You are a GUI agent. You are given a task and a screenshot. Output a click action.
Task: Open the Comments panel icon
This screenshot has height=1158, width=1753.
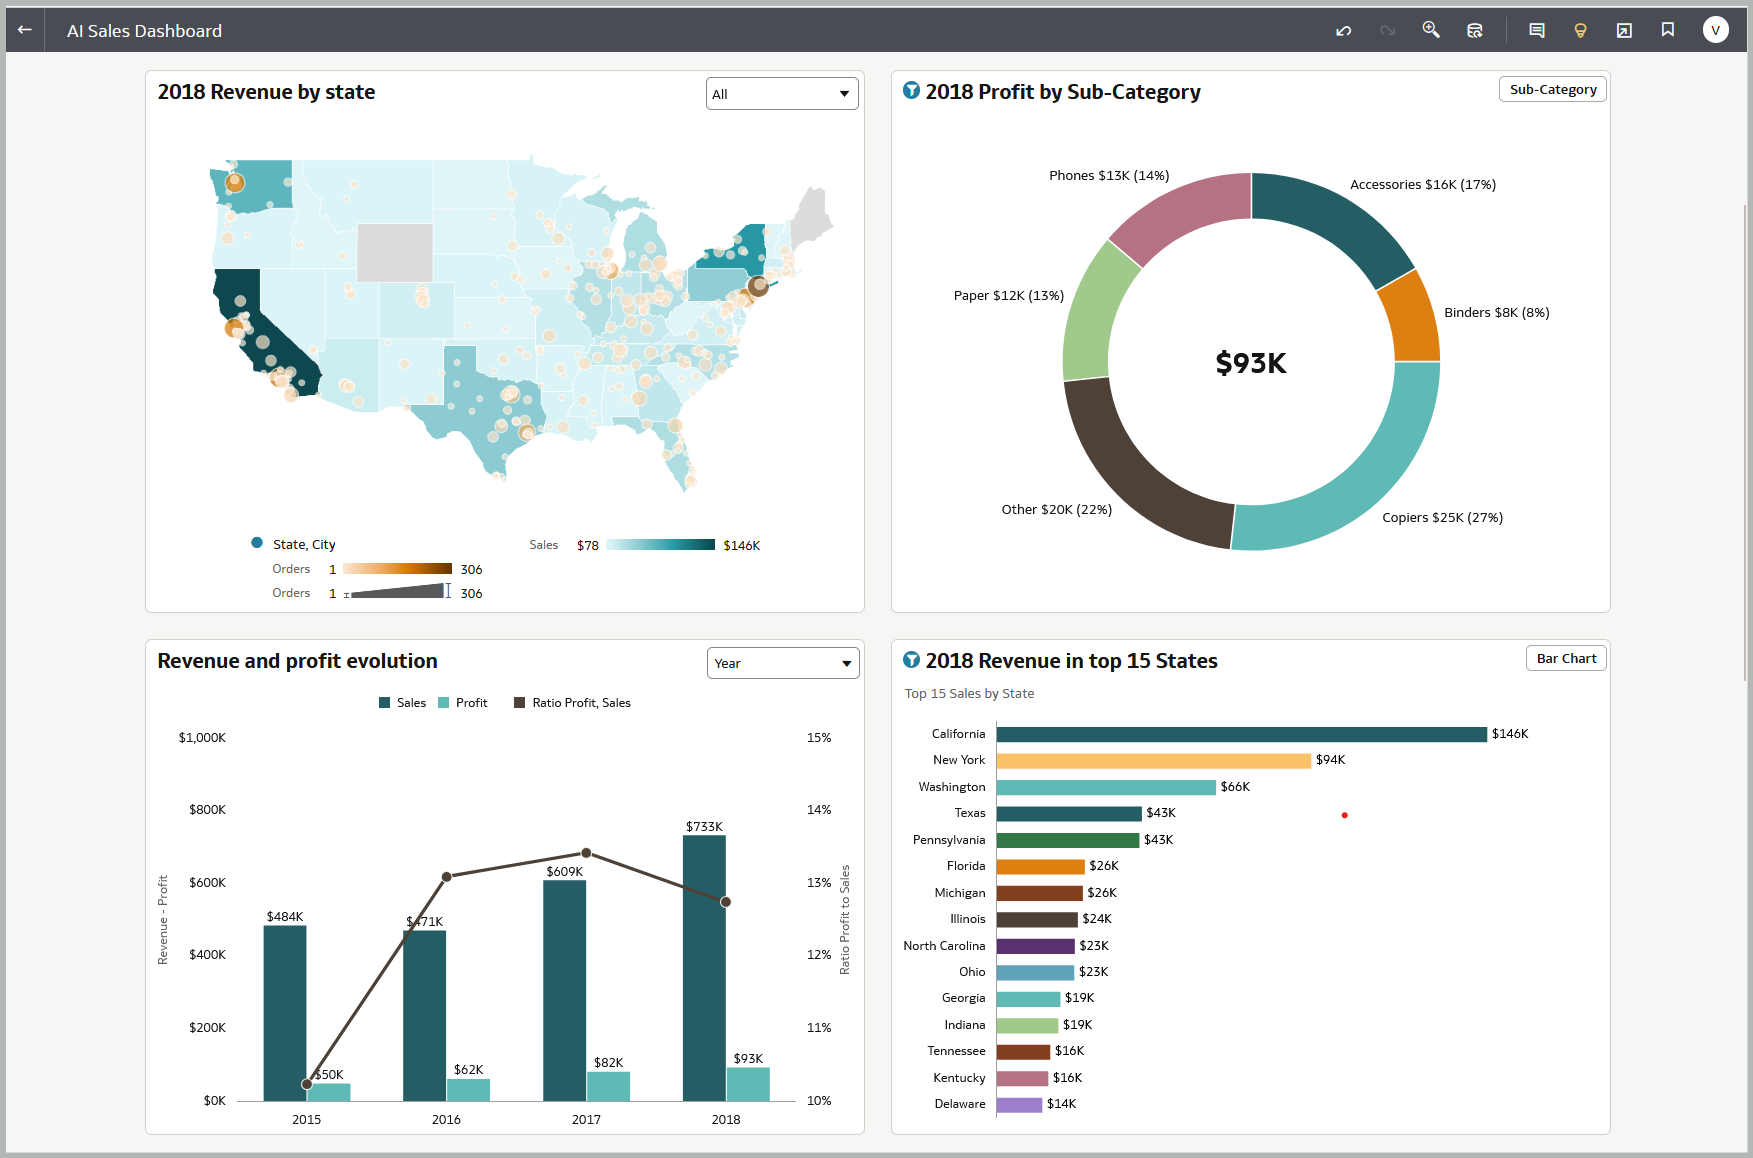pyautogui.click(x=1536, y=30)
